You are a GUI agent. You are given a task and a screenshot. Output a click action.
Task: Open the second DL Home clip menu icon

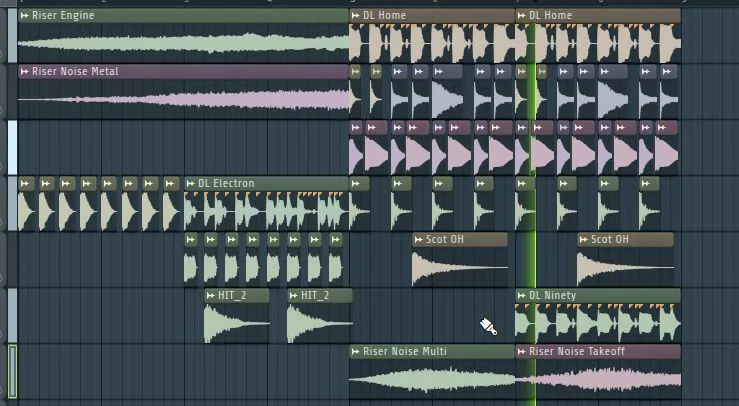pos(522,16)
